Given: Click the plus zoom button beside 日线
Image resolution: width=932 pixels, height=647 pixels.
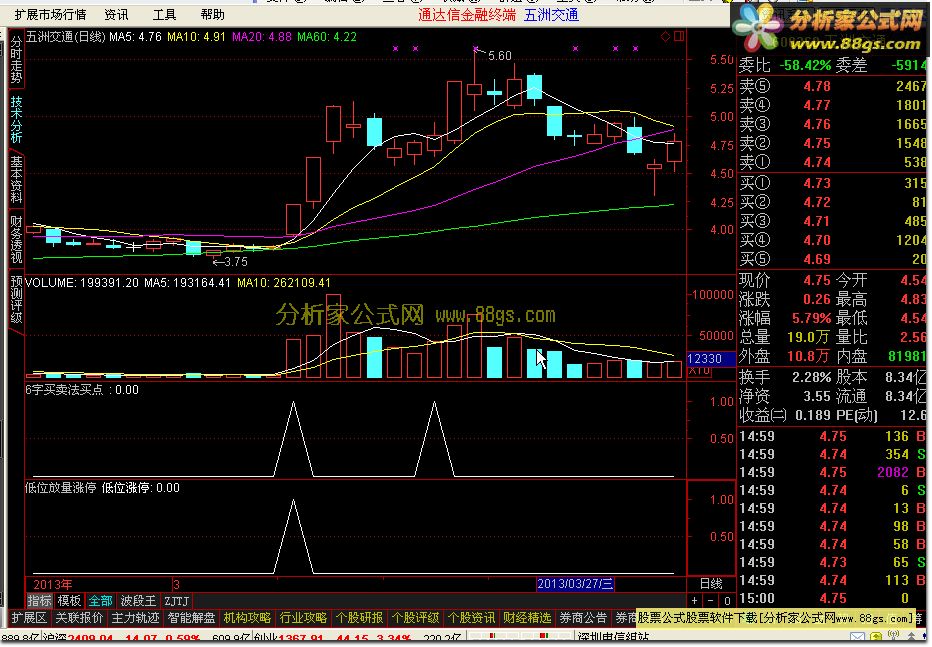Looking at the screenshot, I should [695, 601].
